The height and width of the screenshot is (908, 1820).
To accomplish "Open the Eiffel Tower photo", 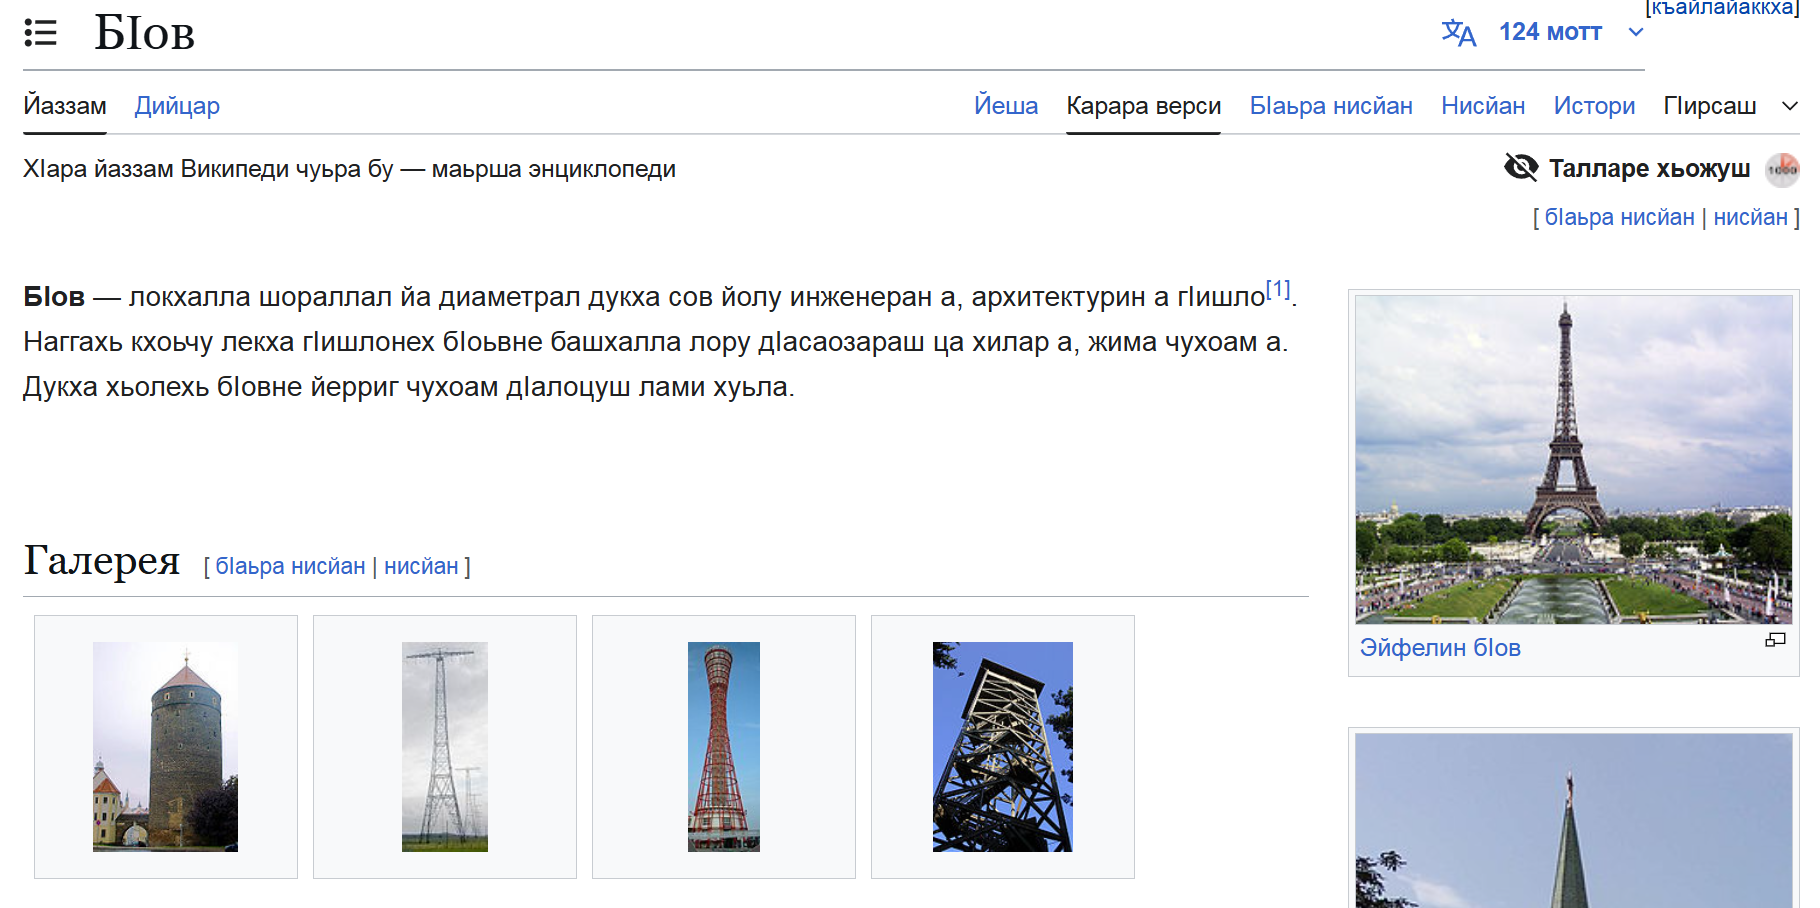I will [1573, 459].
